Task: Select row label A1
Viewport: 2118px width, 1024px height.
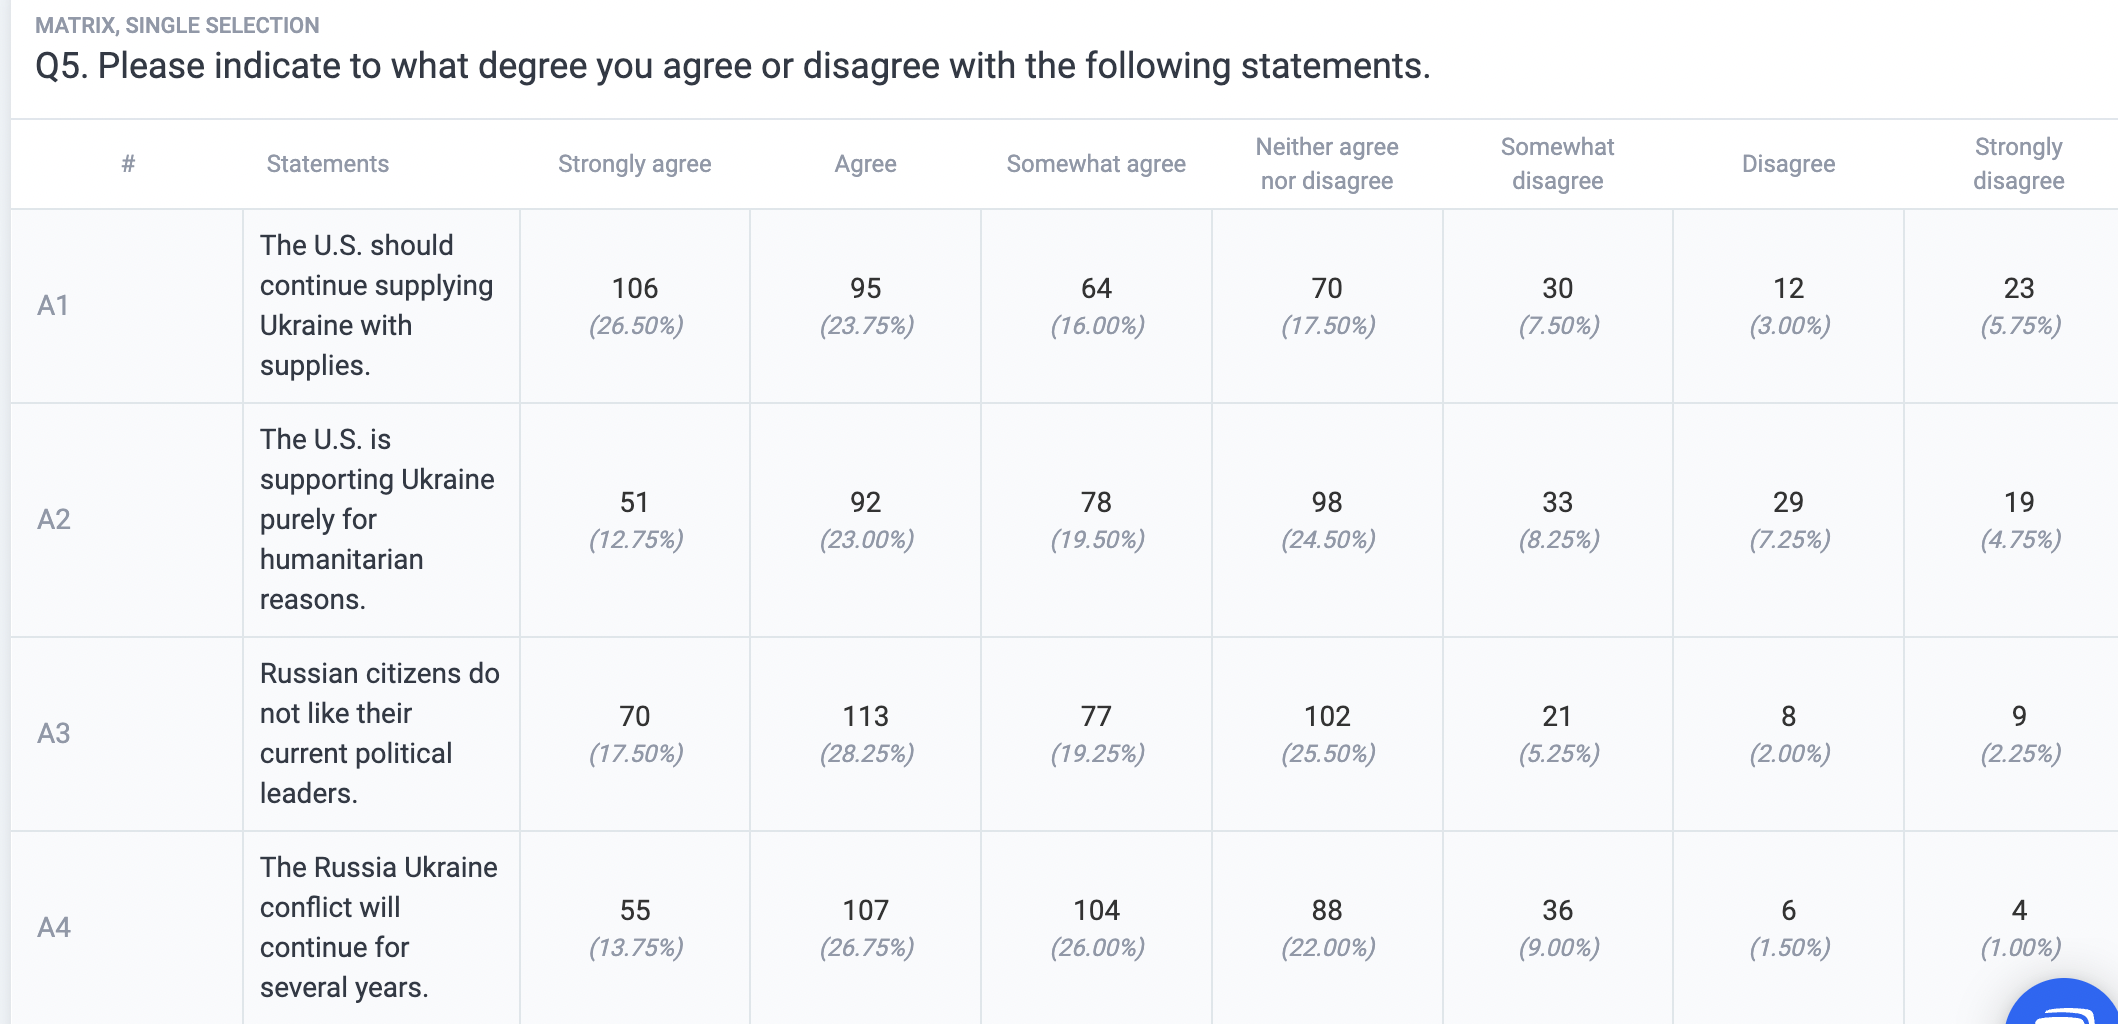Action: [x=54, y=305]
